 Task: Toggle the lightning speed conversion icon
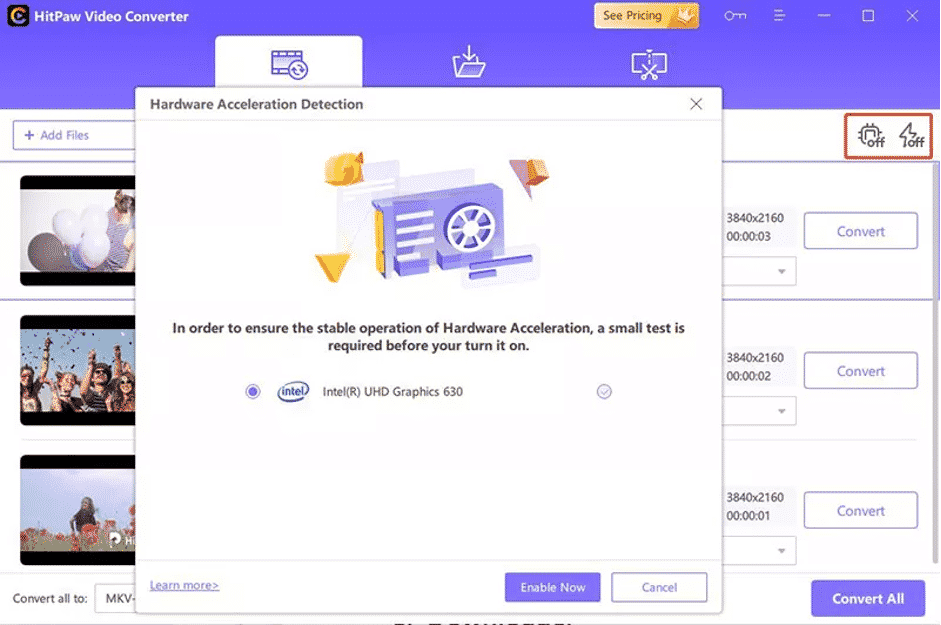tap(911, 135)
